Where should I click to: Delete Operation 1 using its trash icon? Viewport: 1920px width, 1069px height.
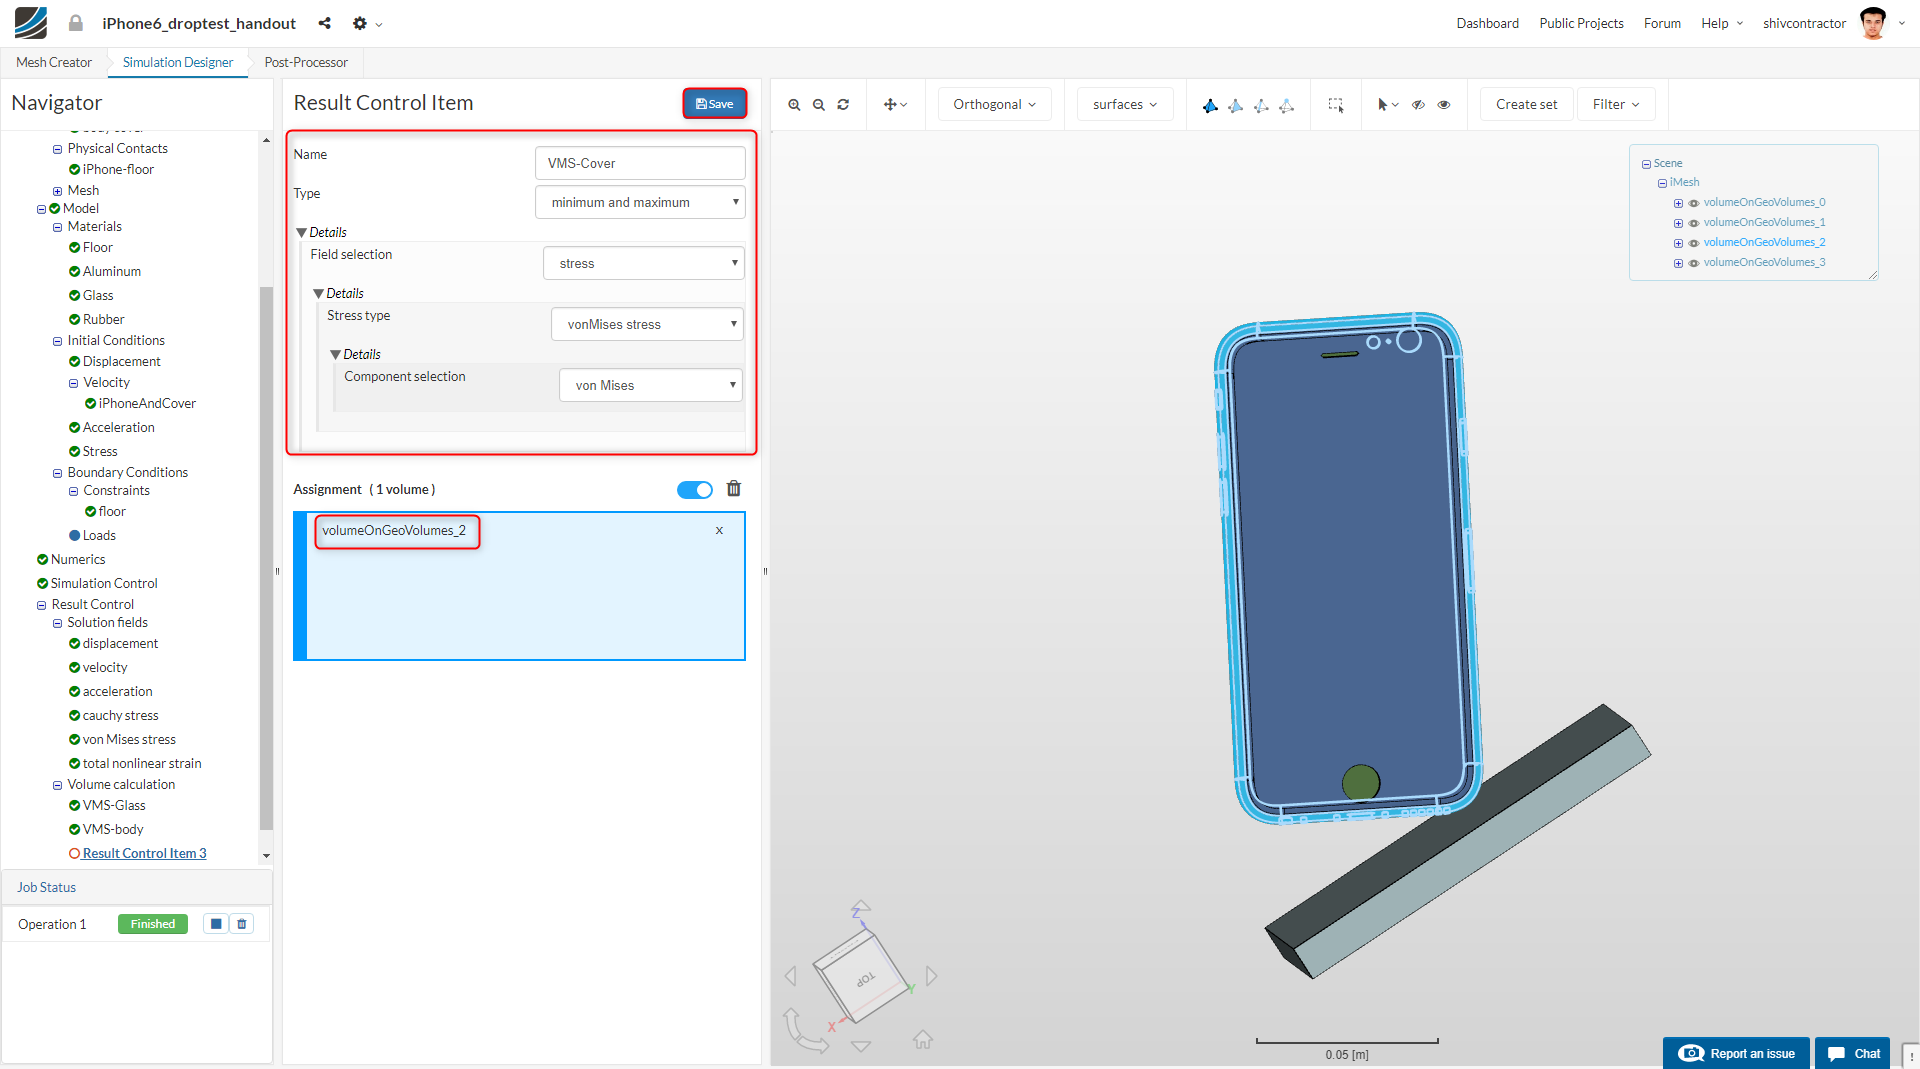[x=242, y=924]
